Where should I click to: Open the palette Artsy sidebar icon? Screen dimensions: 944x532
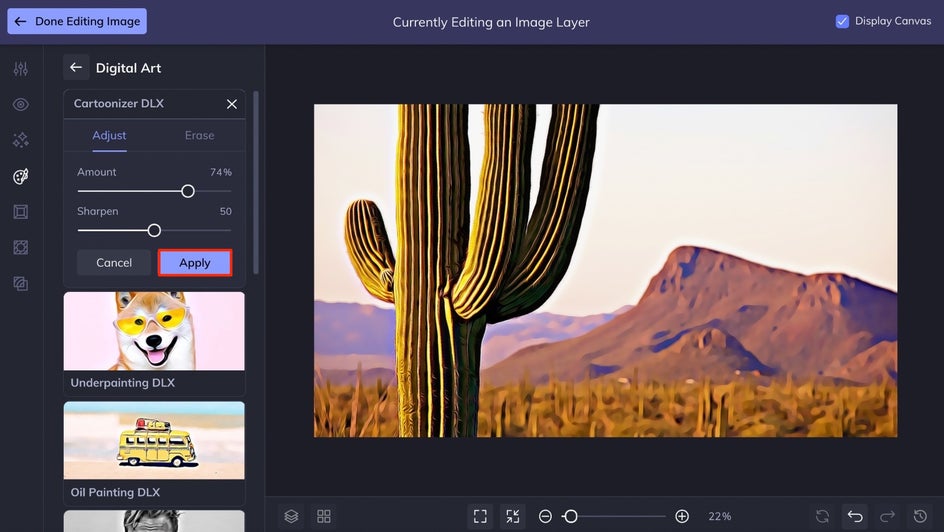point(20,176)
